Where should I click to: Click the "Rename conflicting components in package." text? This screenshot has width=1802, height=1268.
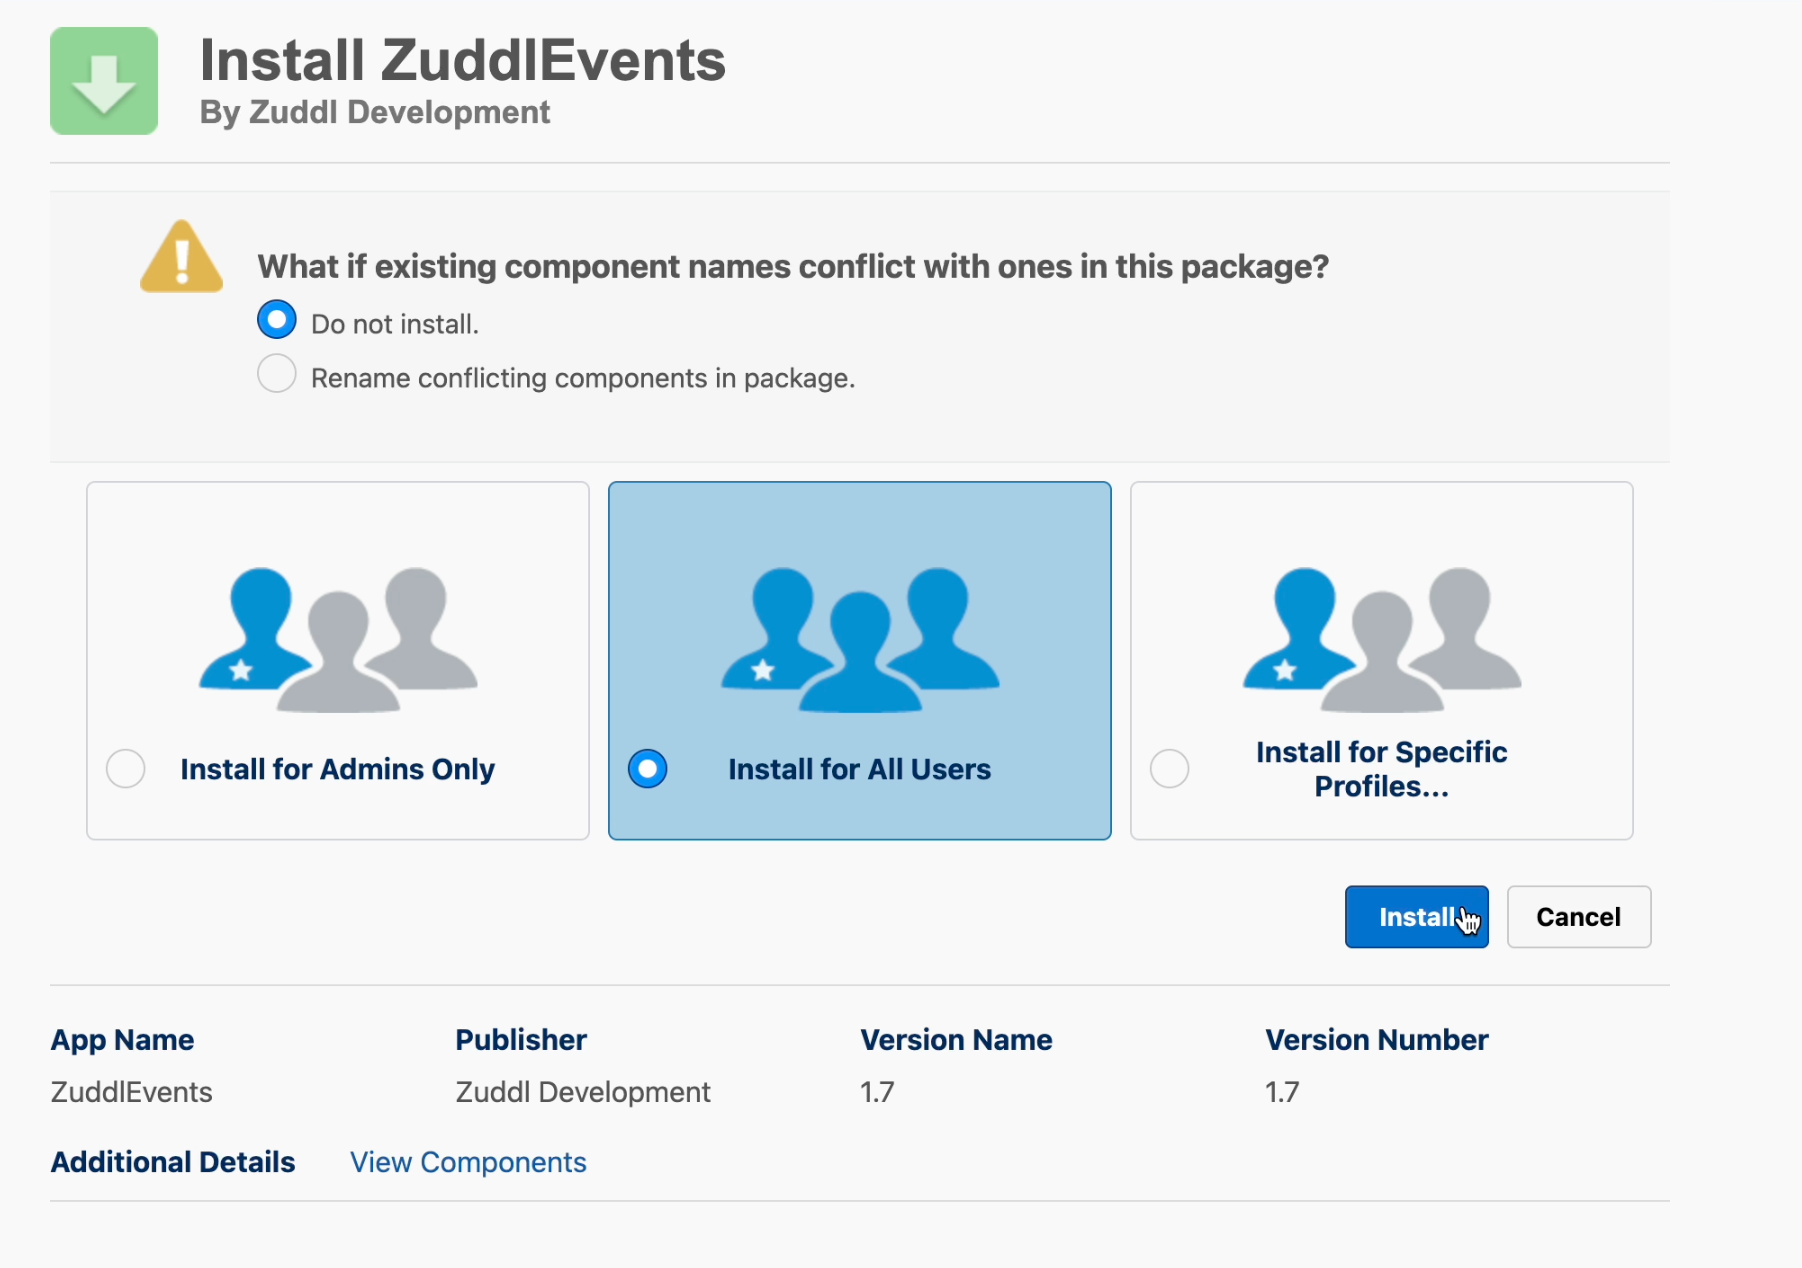tap(583, 378)
